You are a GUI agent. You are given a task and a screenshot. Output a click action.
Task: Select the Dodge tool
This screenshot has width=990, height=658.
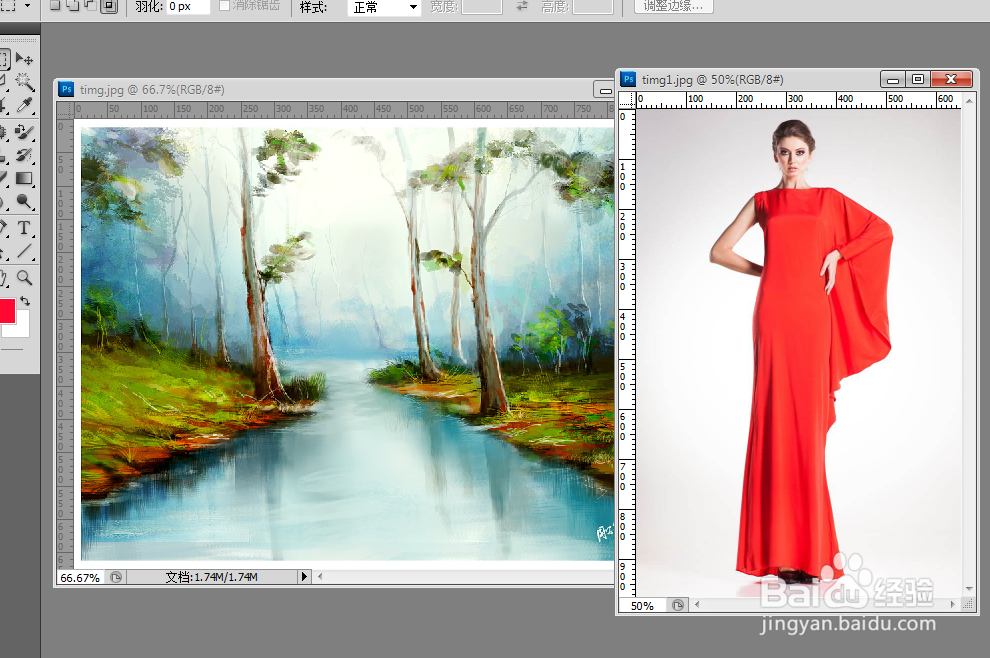pyautogui.click(x=24, y=202)
